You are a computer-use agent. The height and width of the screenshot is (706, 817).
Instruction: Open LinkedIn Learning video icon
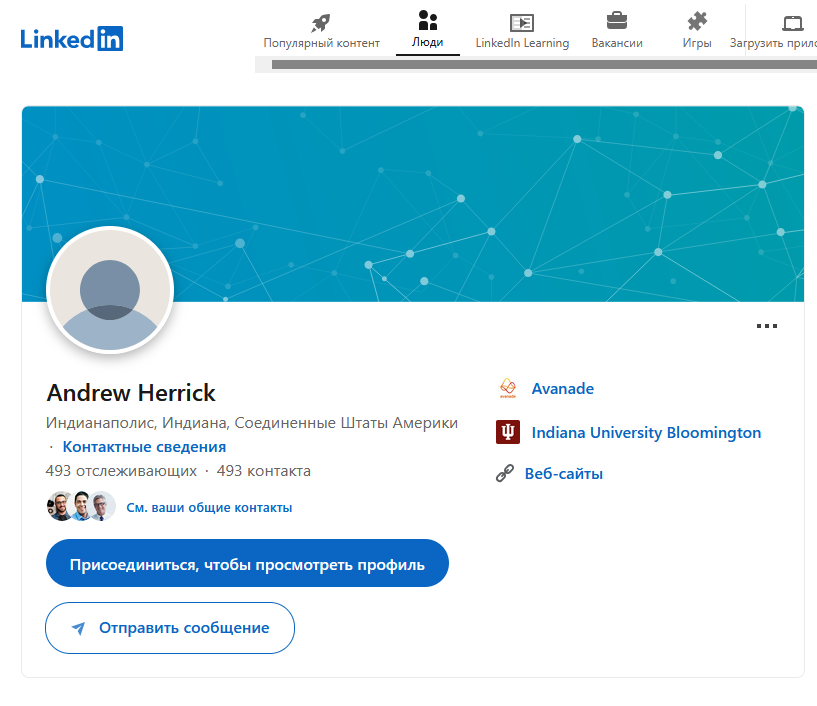click(x=521, y=22)
